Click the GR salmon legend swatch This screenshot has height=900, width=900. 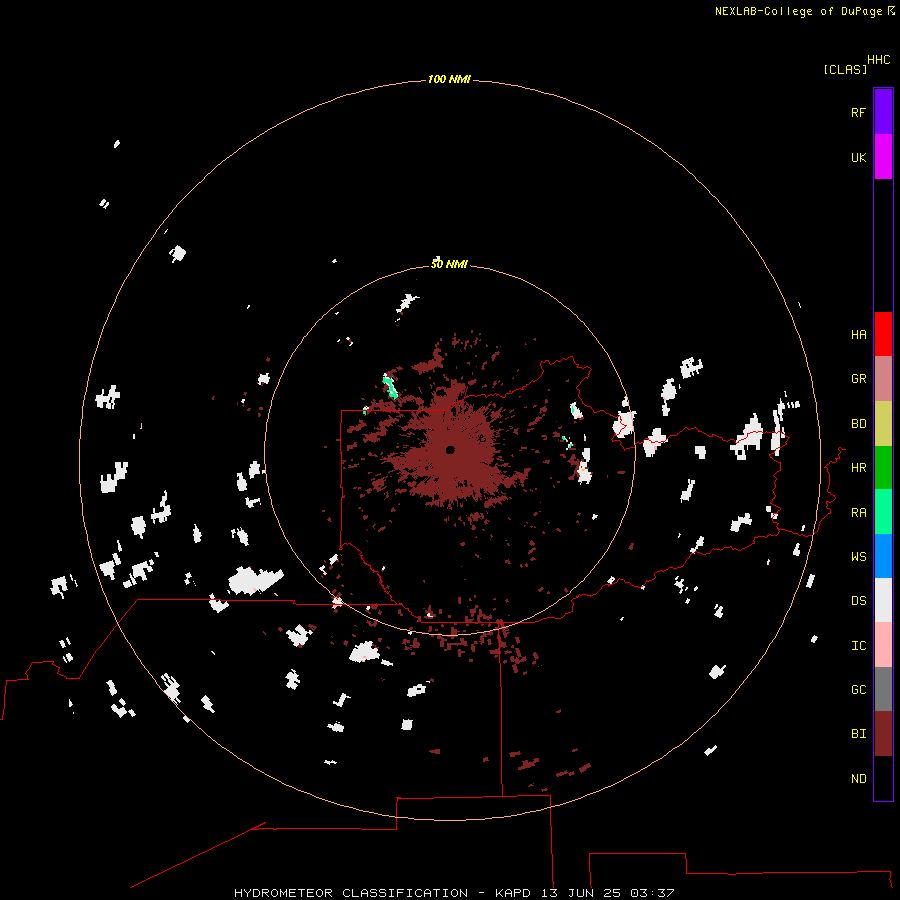click(883, 379)
